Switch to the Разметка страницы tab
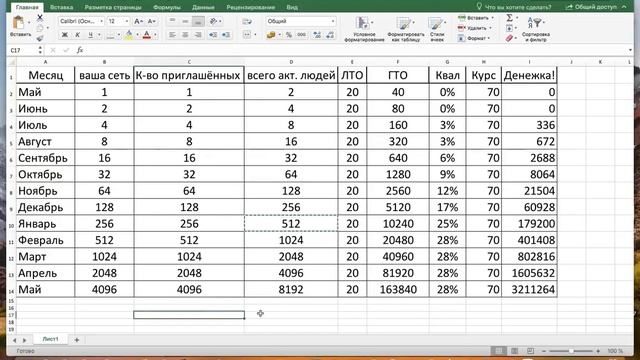The height and width of the screenshot is (360, 640). (x=113, y=7)
